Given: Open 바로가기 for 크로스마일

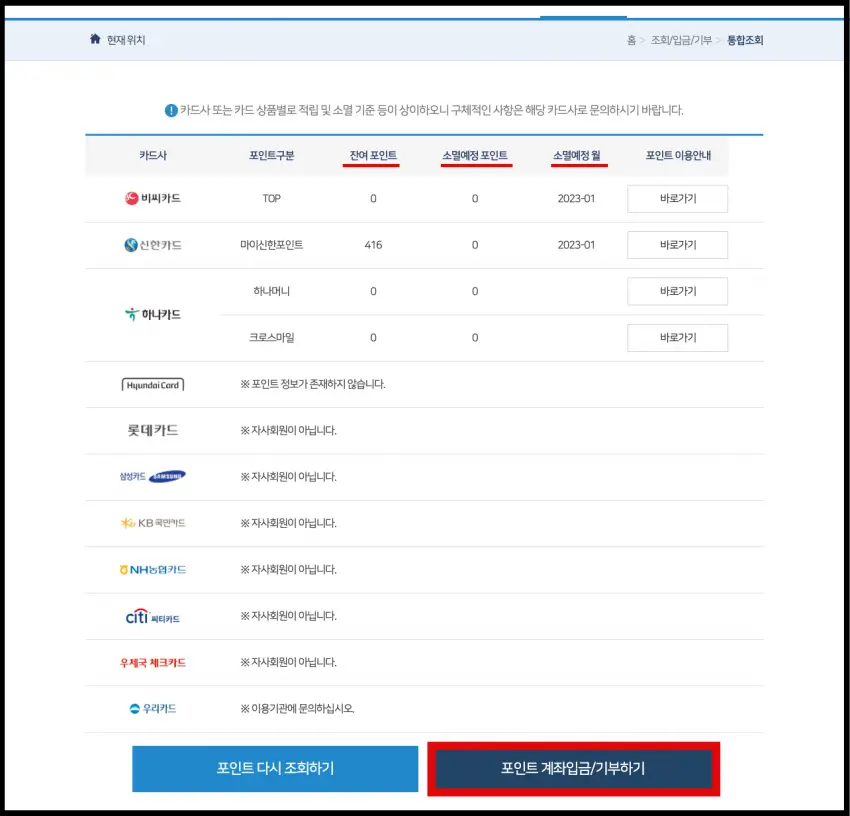Looking at the screenshot, I should click(677, 337).
